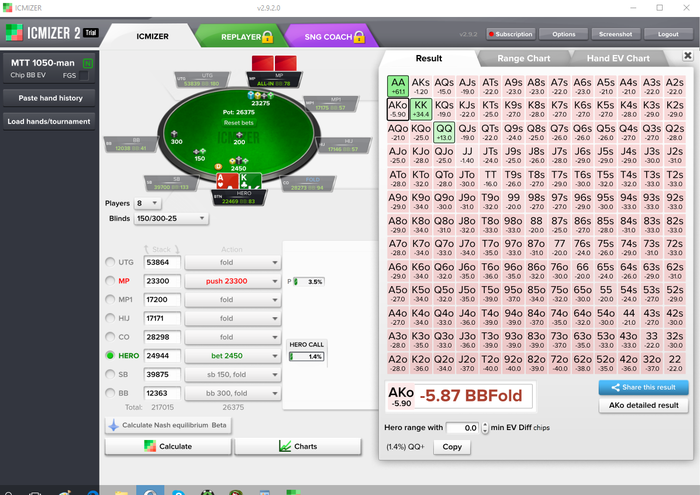Viewport: 700px width, 495px height.
Task: Select the CO radio button
Action: pos(110,337)
